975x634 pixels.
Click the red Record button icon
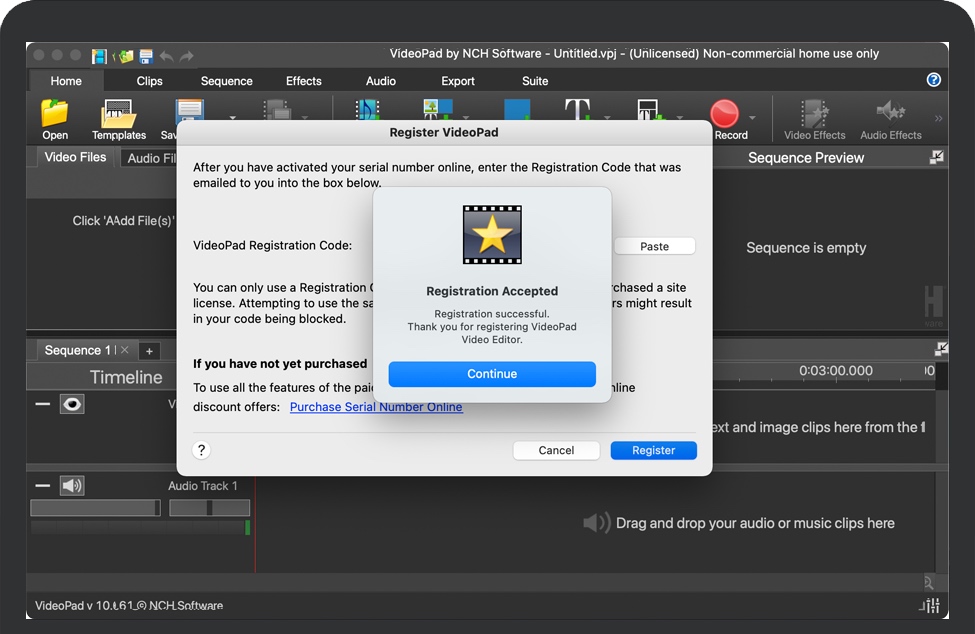(724, 113)
